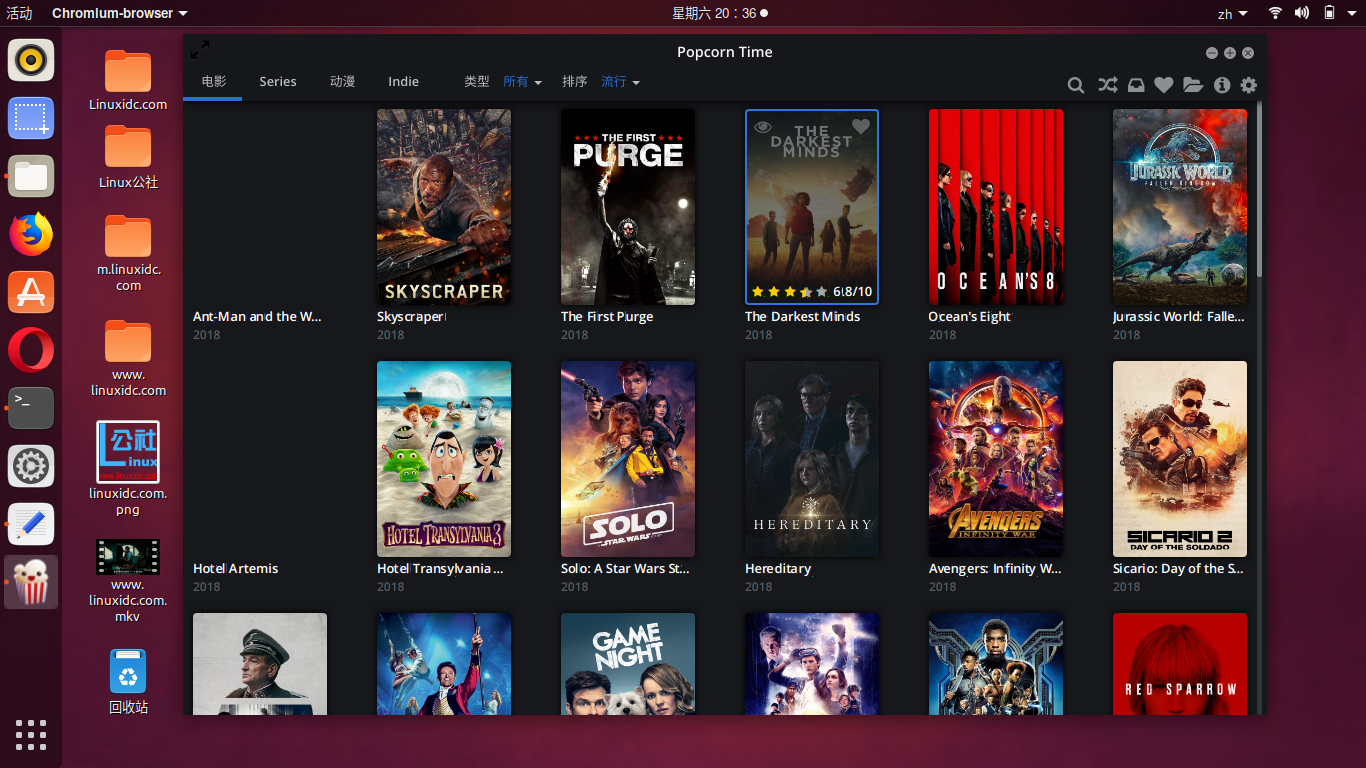Click the movie list vertical scrollbar
Image resolution: width=1366 pixels, height=768 pixels.
1260,190
